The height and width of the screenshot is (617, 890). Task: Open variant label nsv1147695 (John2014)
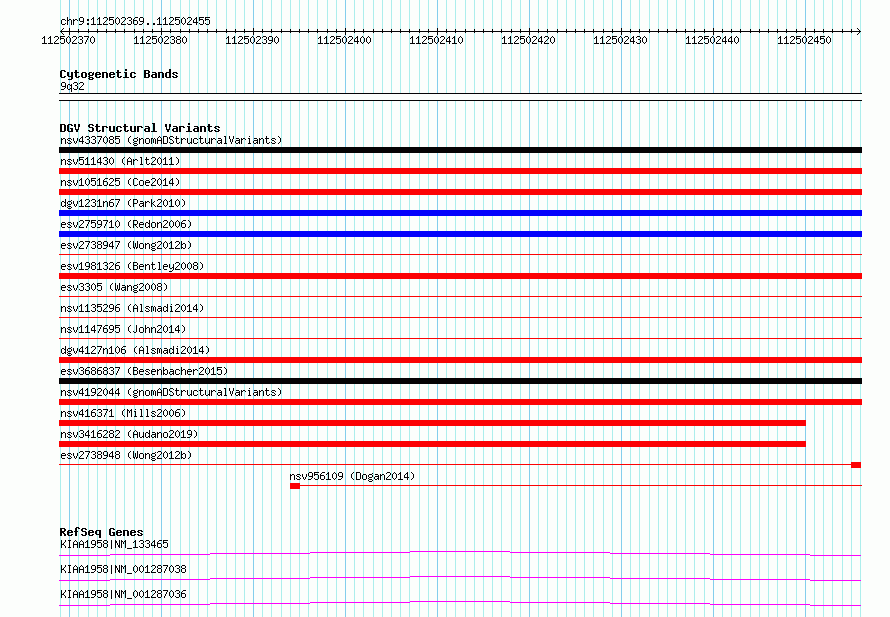point(123,329)
